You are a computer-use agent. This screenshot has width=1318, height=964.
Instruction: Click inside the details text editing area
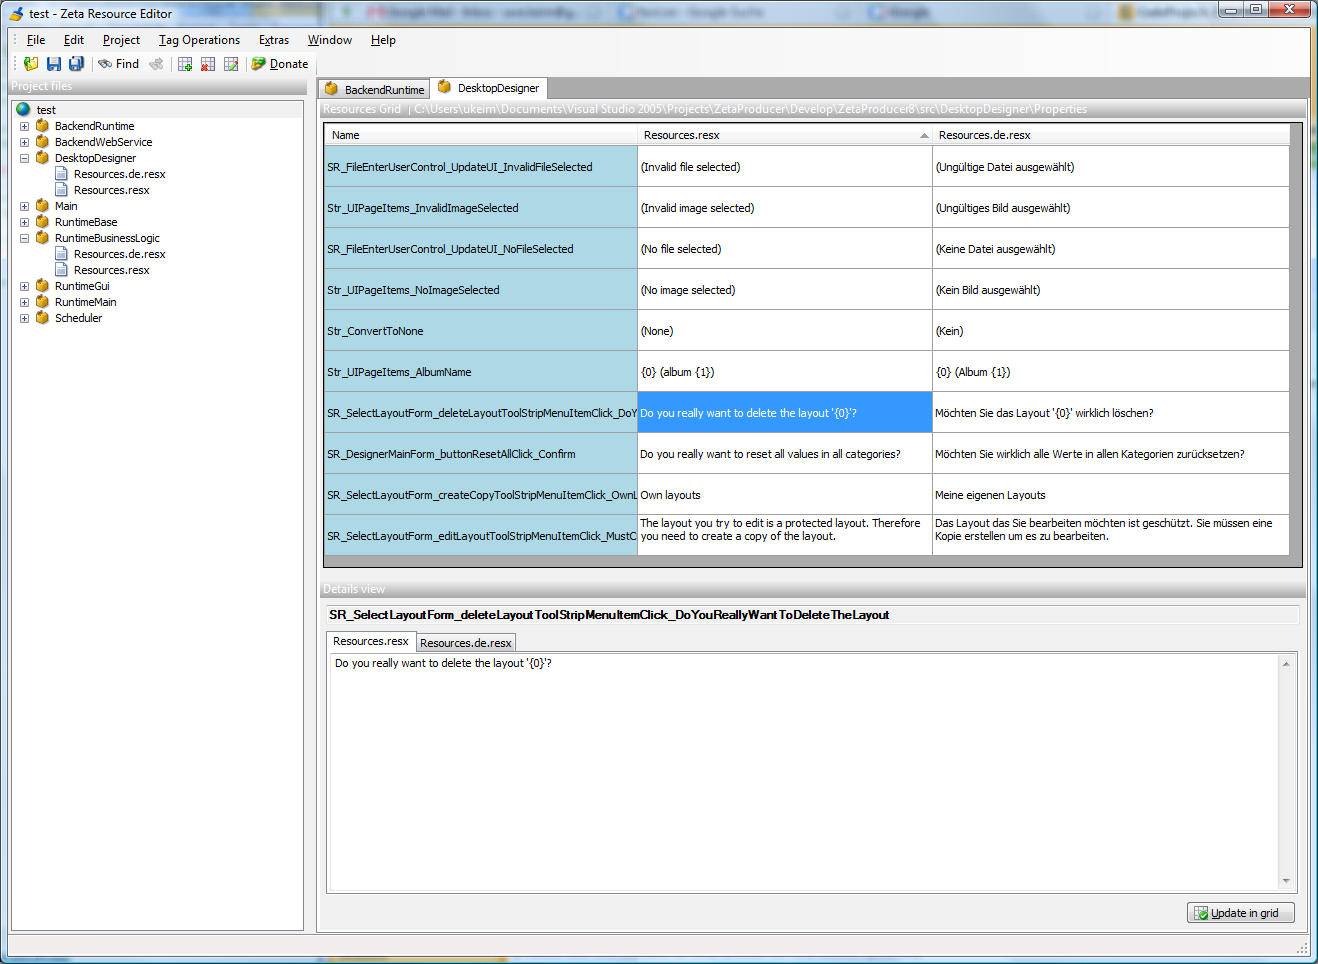coord(803,772)
